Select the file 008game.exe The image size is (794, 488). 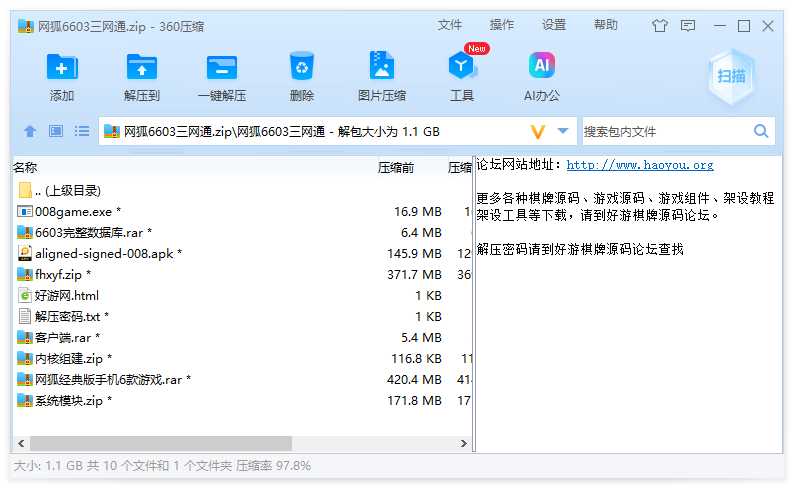(x=242, y=212)
